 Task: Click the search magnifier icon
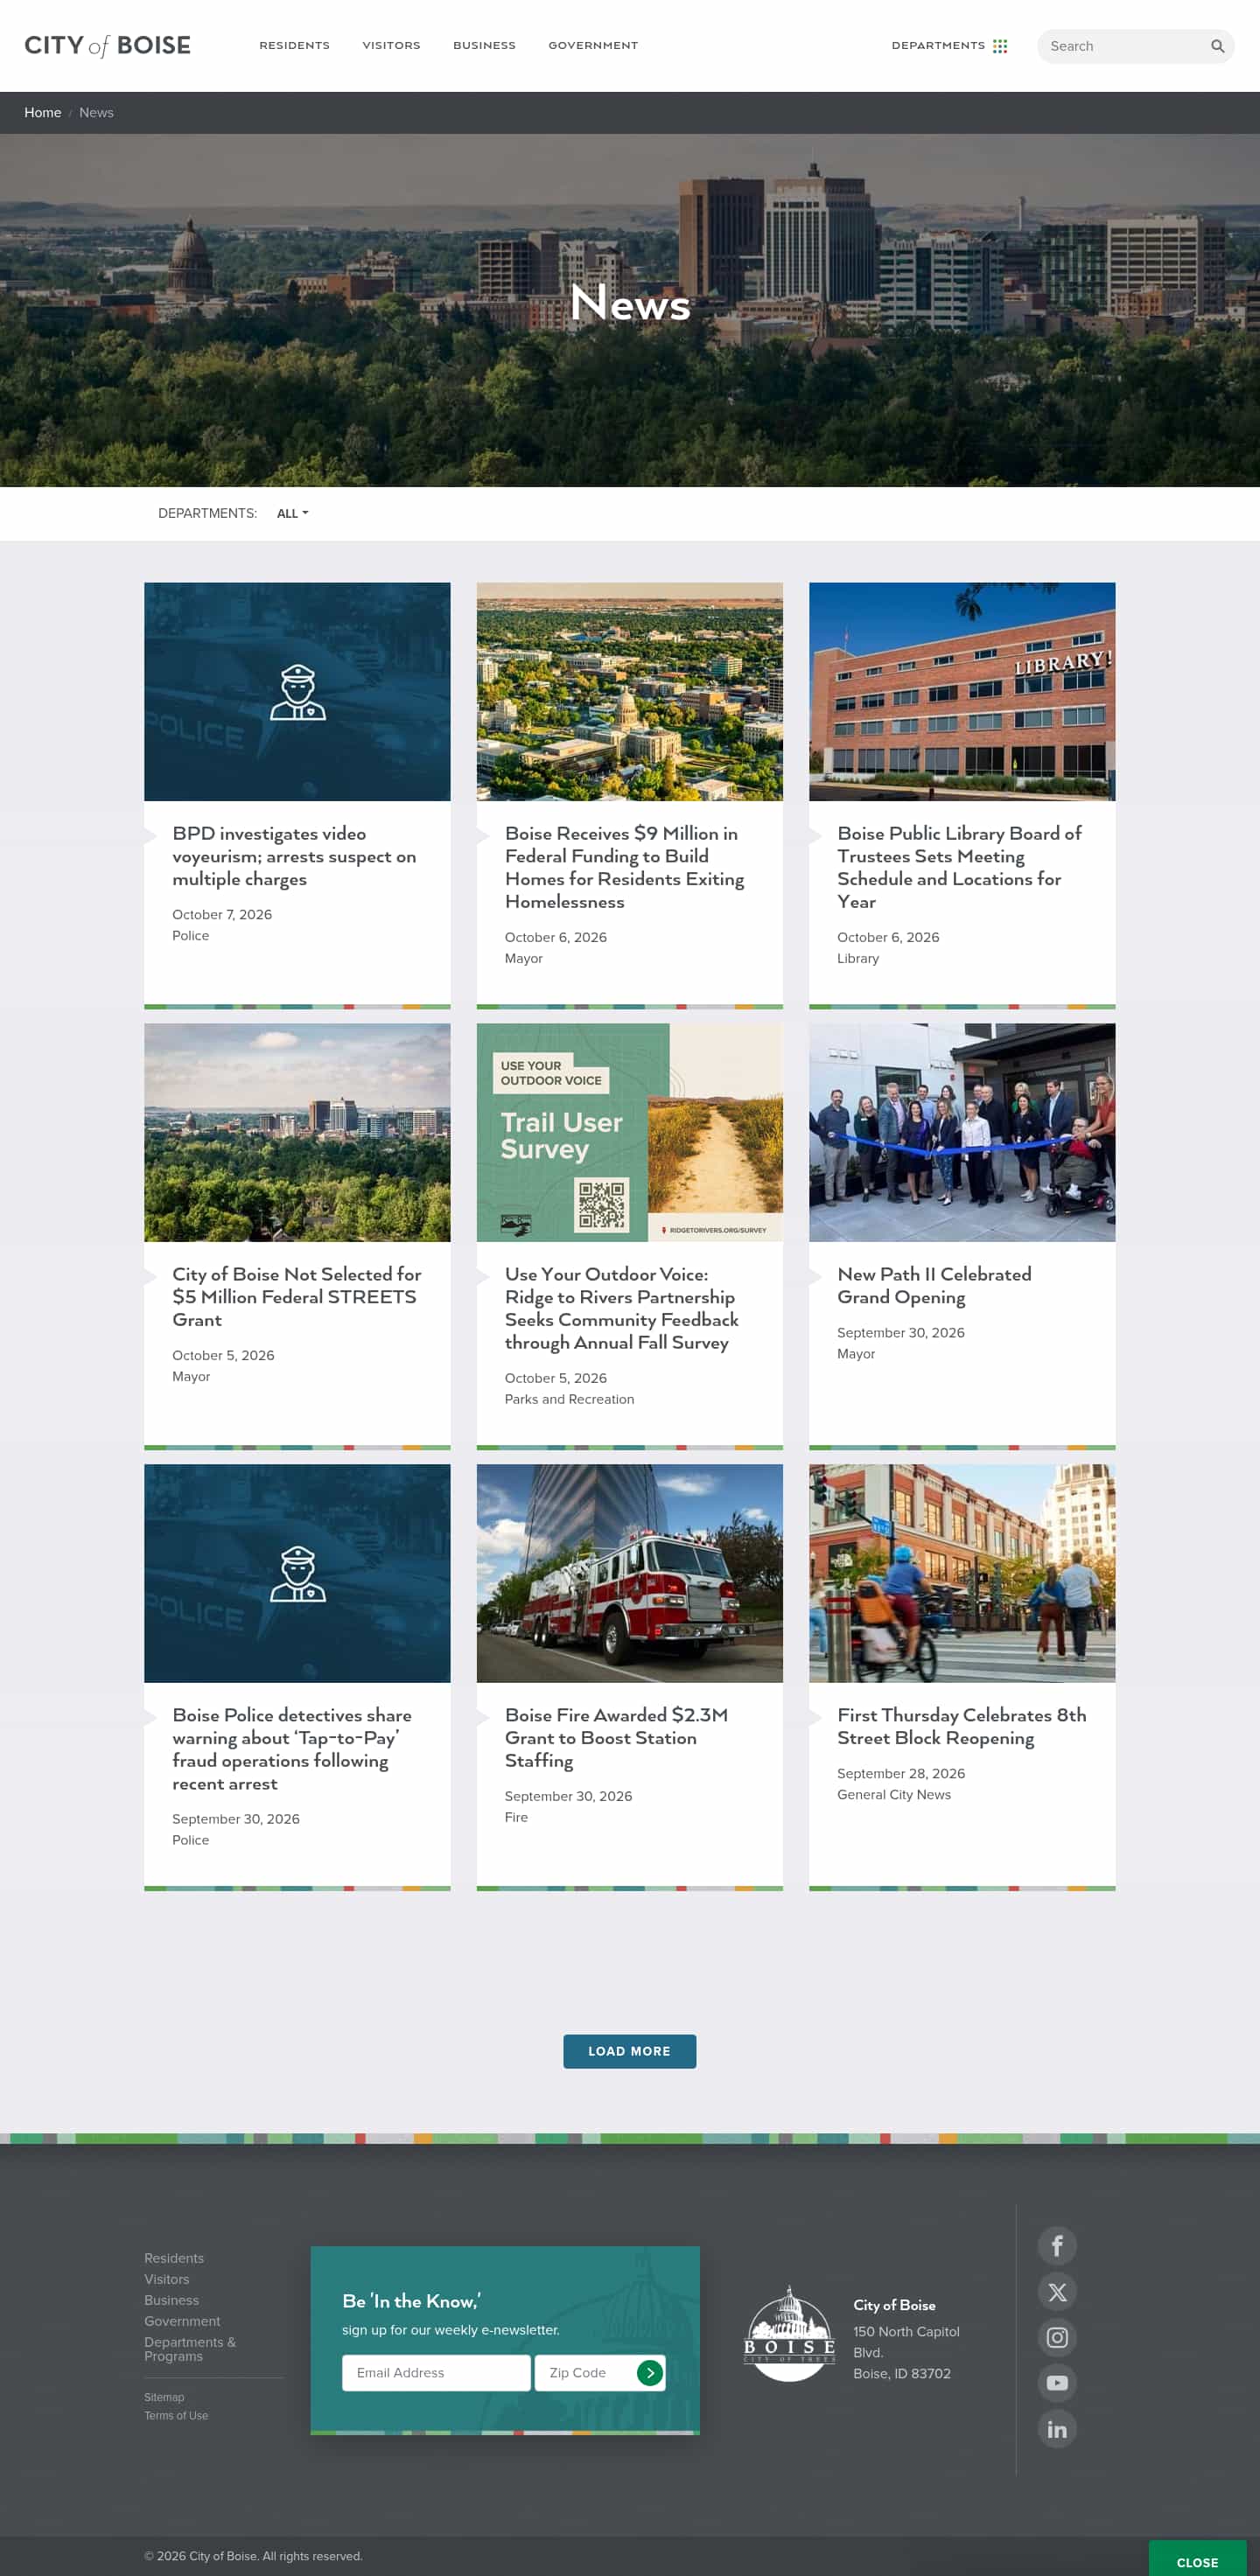coord(1217,46)
